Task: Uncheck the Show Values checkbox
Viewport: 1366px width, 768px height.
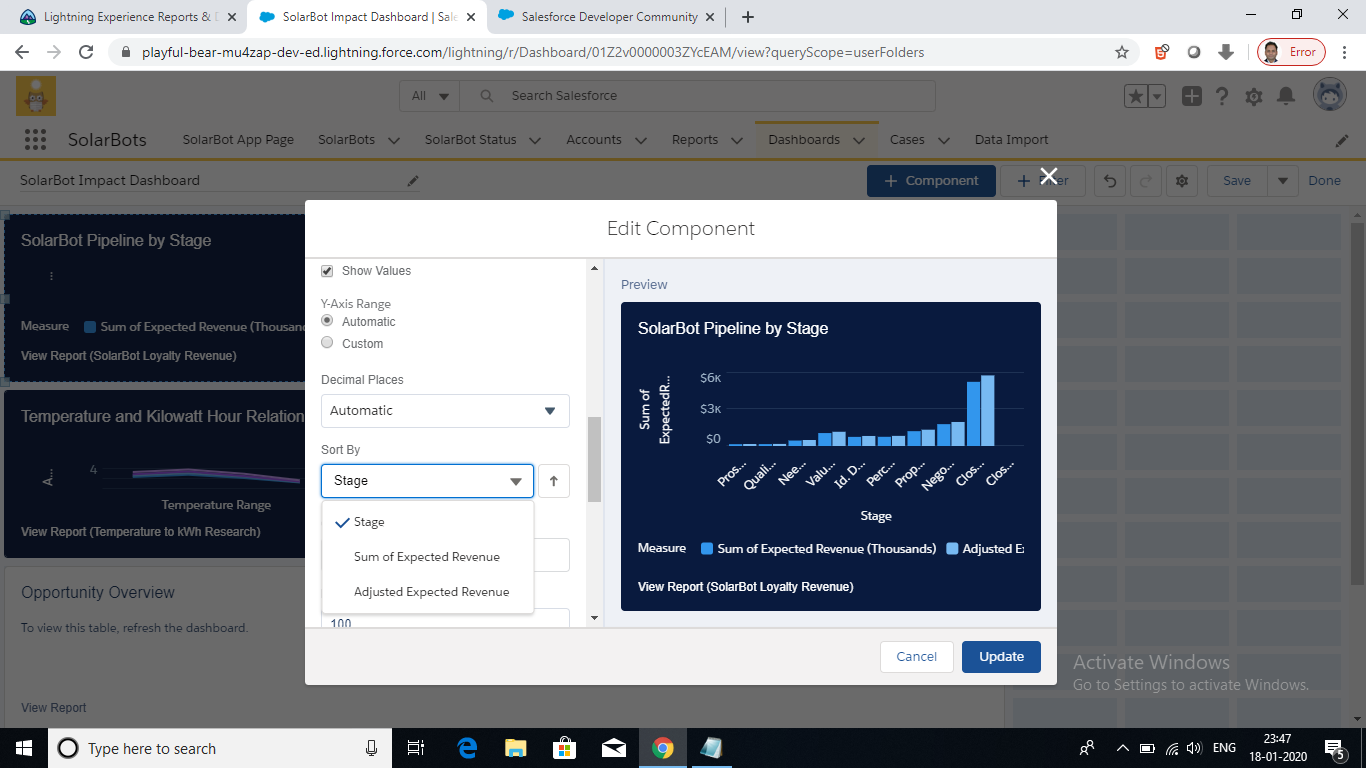Action: pyautogui.click(x=327, y=271)
